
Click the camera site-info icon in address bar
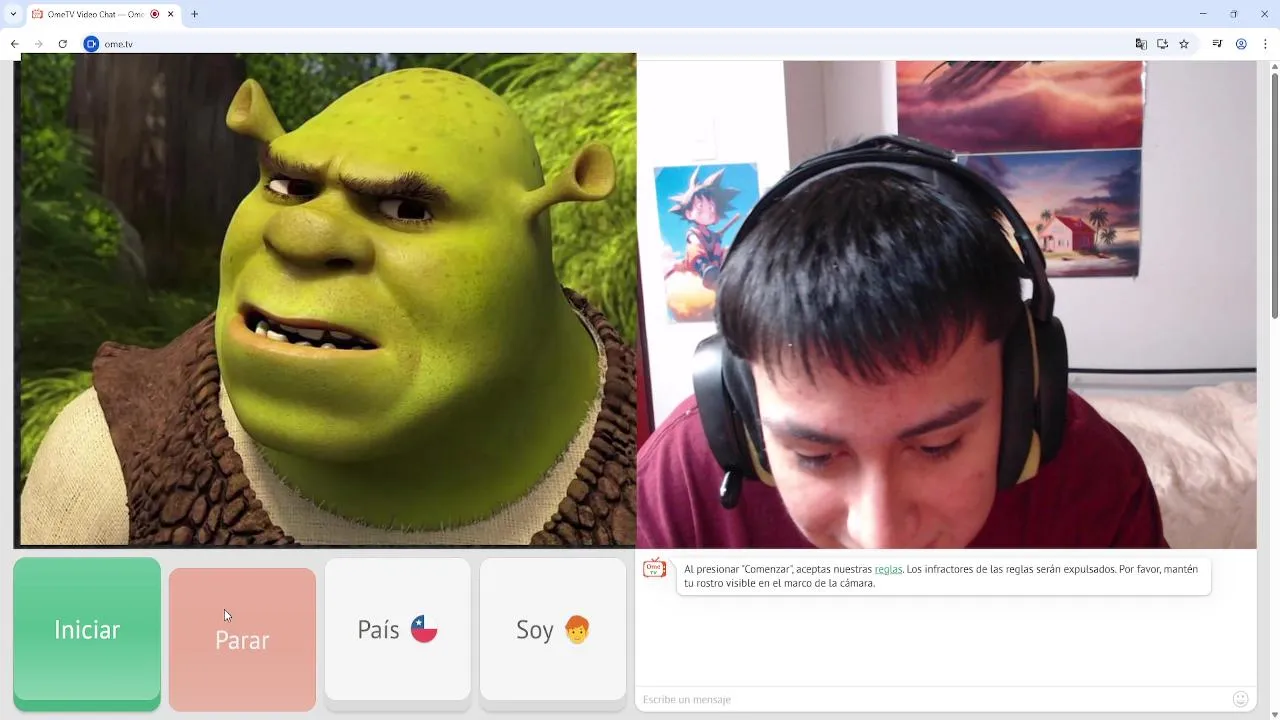click(x=91, y=44)
